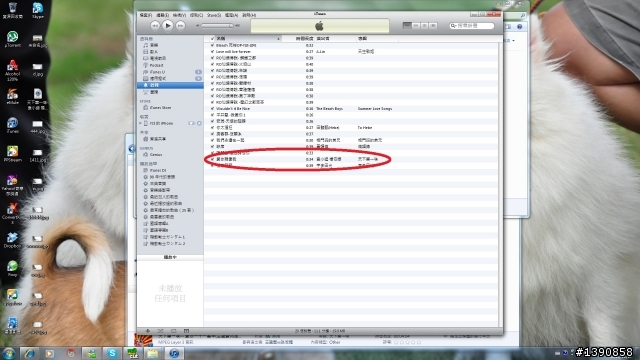Click the Now Playing panel header
The width and height of the screenshot is (640, 360).
[x=170, y=257]
